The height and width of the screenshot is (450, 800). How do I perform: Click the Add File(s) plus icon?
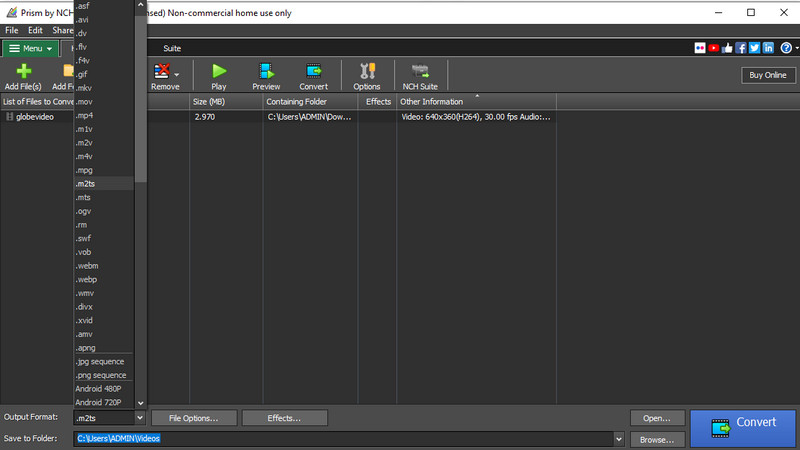pyautogui.click(x=24, y=71)
